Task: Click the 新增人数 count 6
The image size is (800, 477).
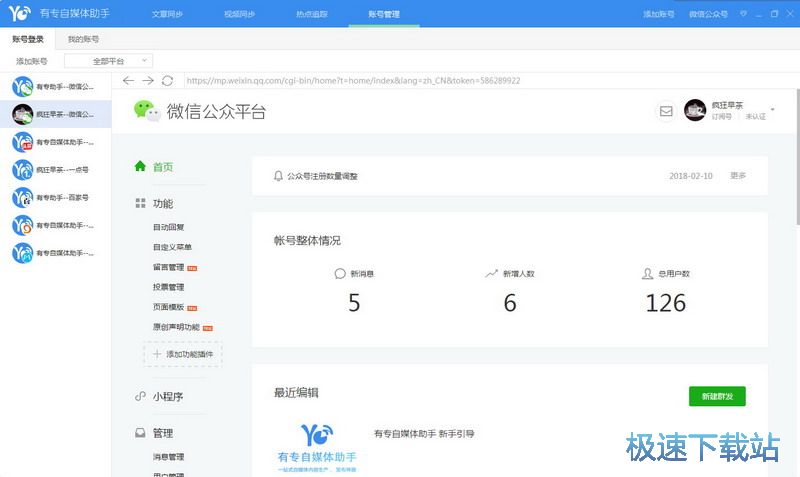Action: (510, 303)
